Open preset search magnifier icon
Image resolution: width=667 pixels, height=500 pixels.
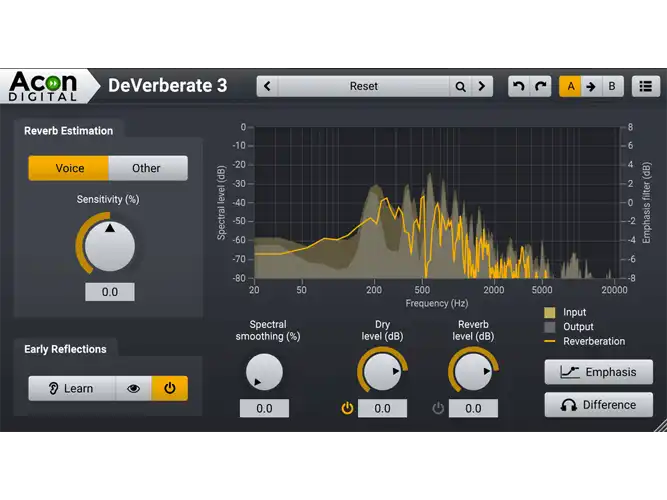[x=460, y=86]
